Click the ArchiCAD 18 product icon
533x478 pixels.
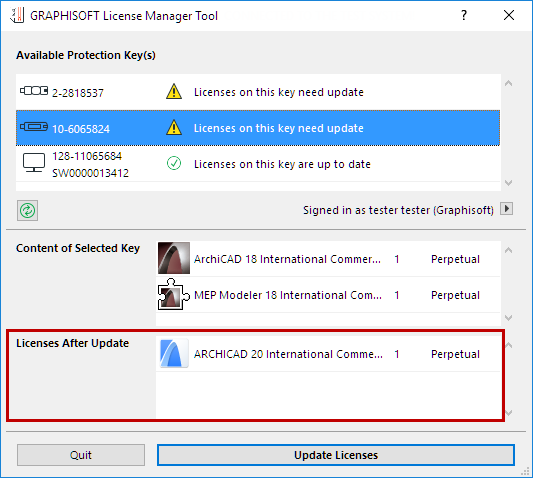click(x=174, y=258)
